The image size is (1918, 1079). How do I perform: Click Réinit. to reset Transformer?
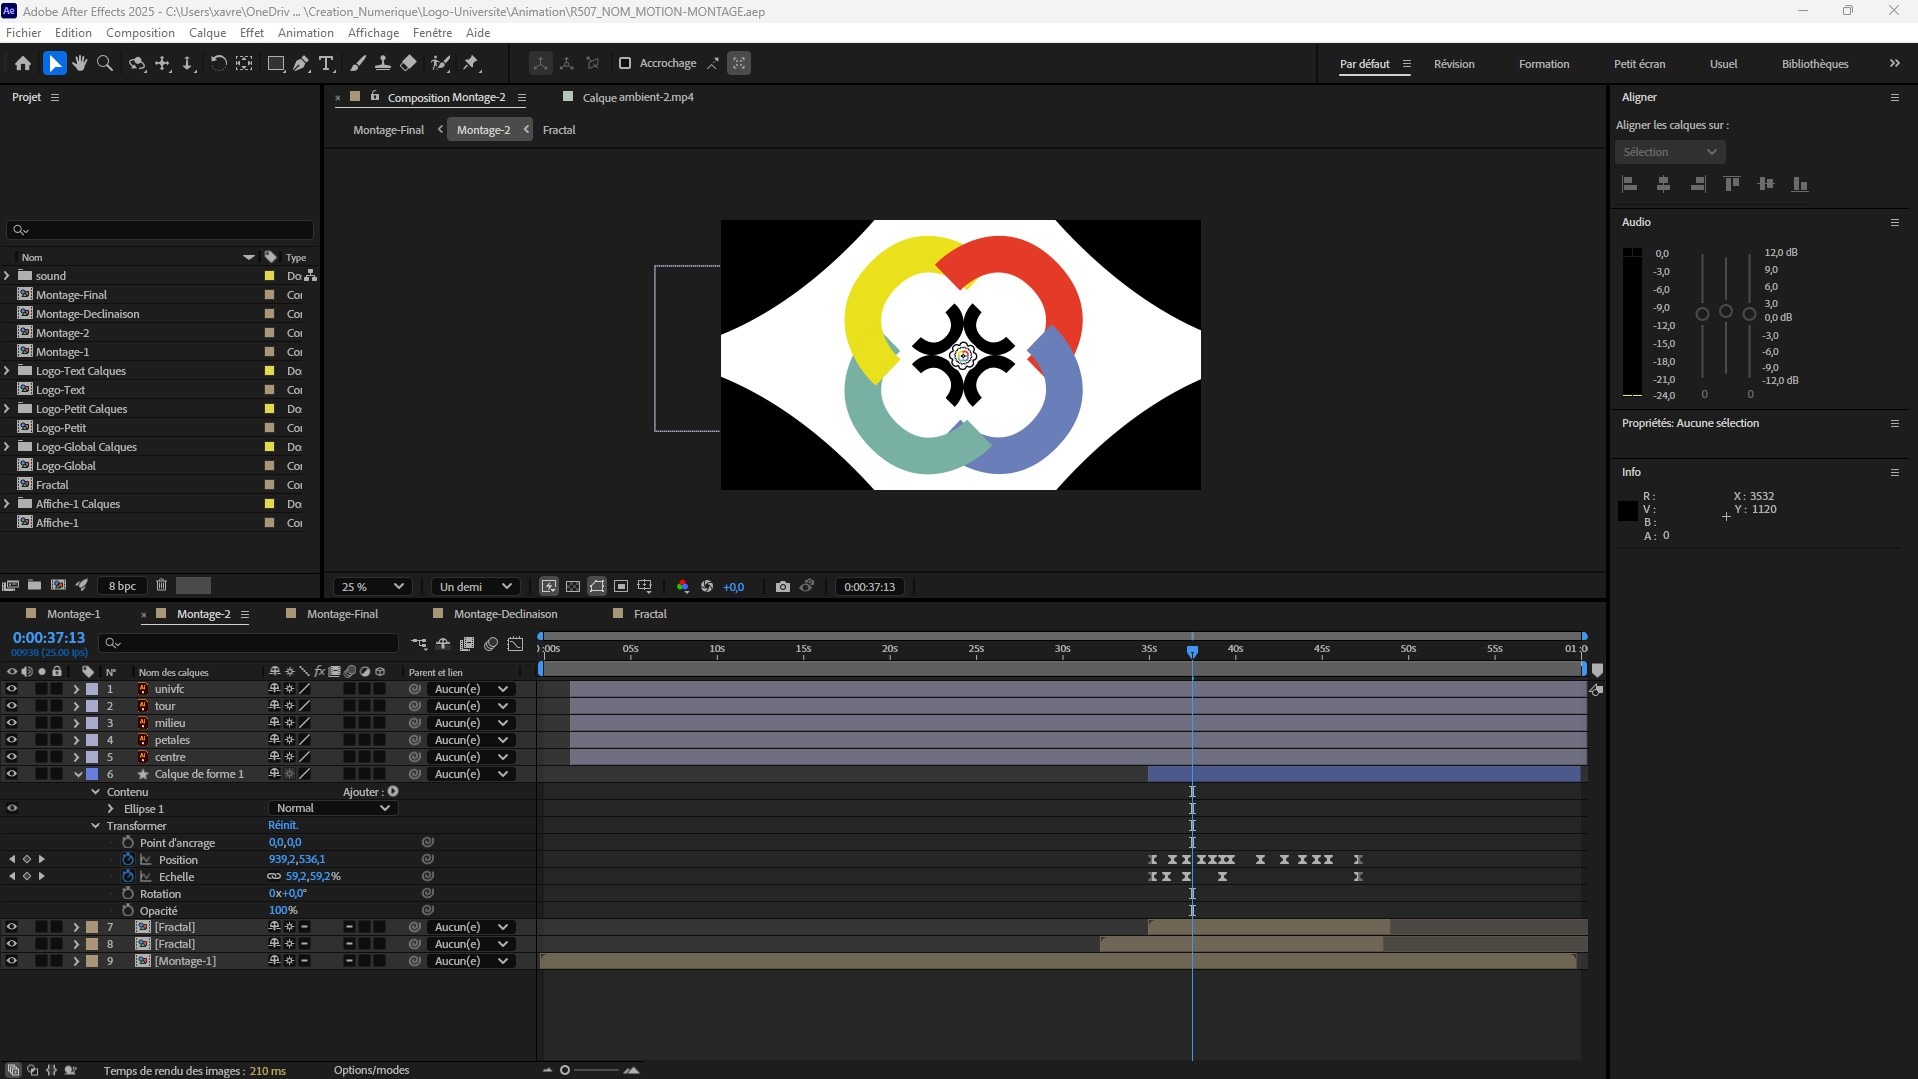coord(283,826)
